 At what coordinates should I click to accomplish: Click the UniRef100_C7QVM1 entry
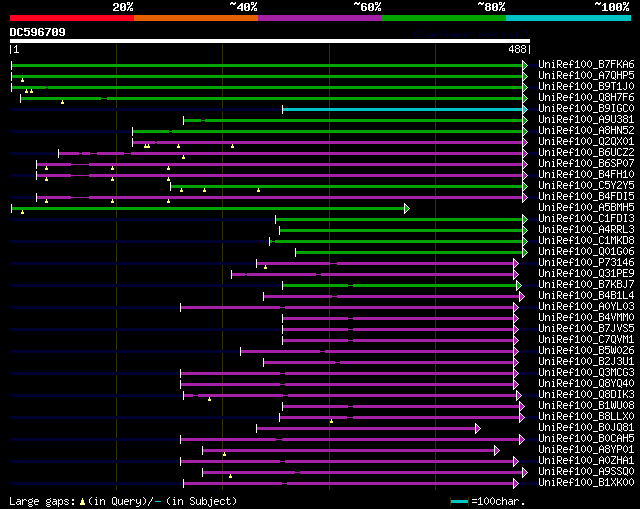point(586,340)
